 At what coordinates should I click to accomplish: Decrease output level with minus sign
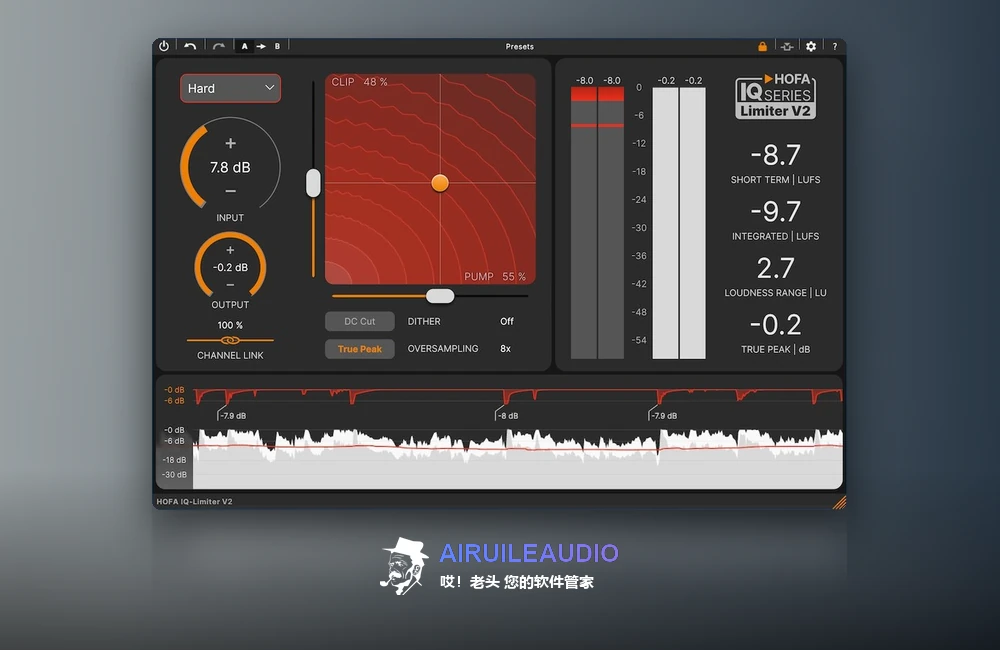point(230,284)
